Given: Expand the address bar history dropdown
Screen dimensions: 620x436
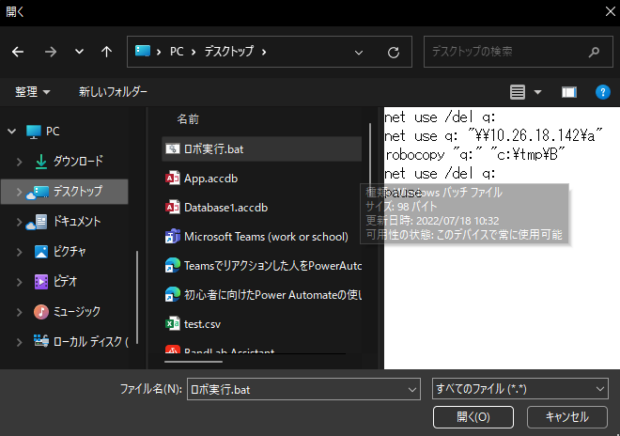Looking at the screenshot, I should tap(359, 52).
